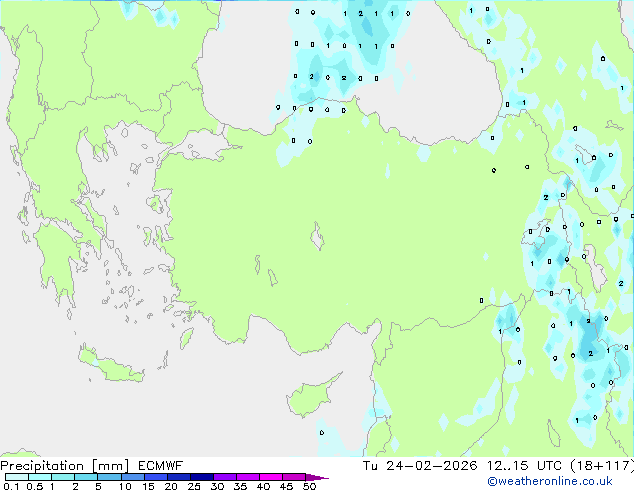Image resolution: width=634 pixels, height=490 pixels.
Task: Click the '50' legend scale label
Action: (x=309, y=486)
